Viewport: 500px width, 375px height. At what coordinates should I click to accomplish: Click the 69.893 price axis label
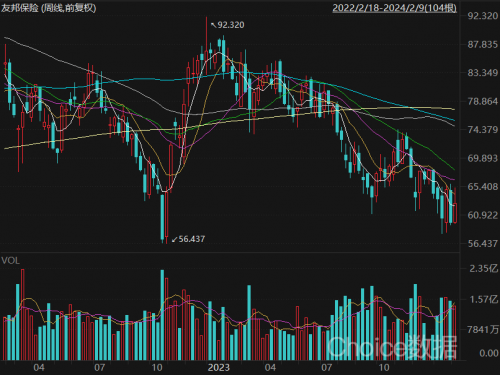[483, 158]
